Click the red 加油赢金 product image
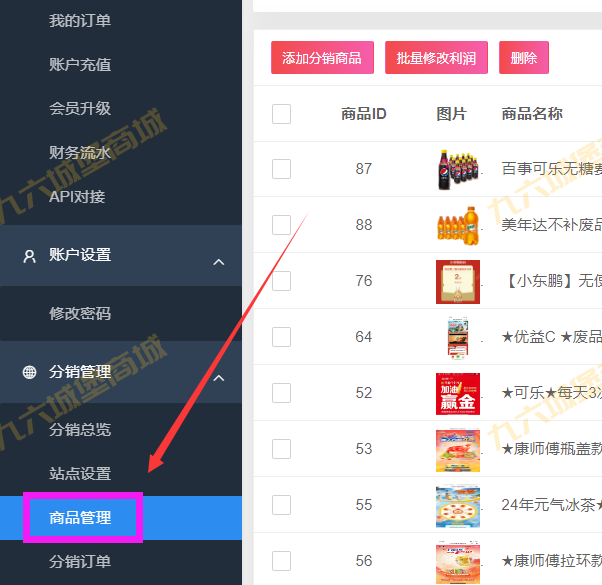The height and width of the screenshot is (585, 602). point(458,393)
